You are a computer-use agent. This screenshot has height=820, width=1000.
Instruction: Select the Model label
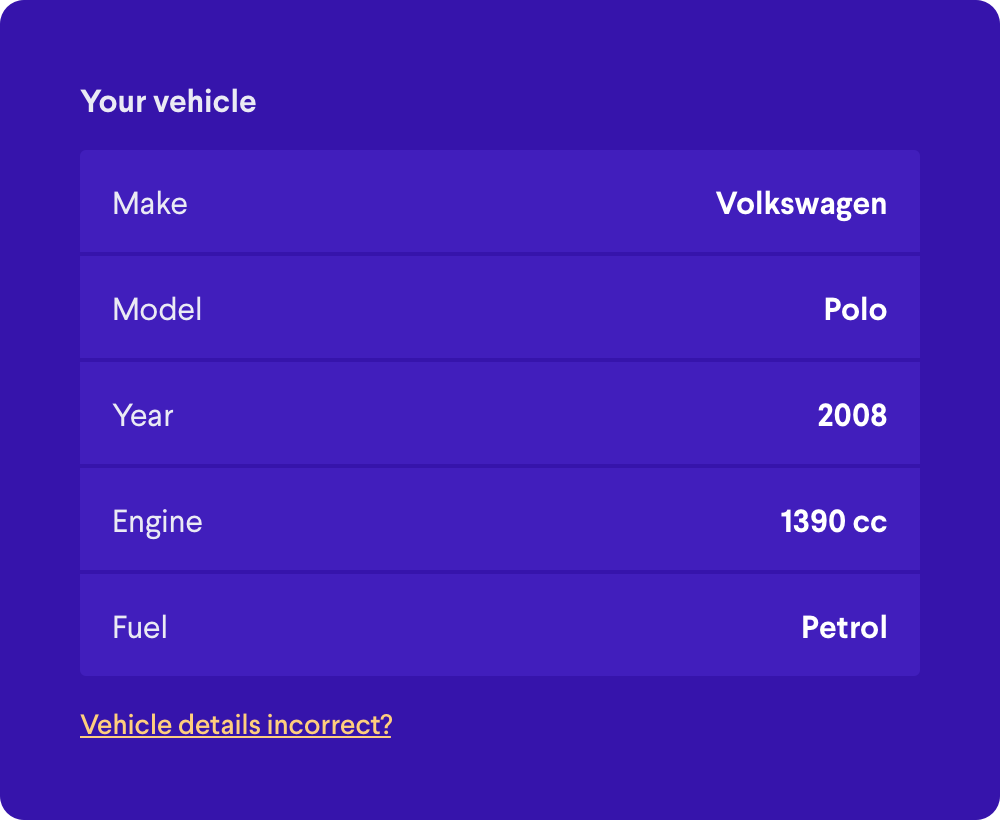pyautogui.click(x=157, y=309)
